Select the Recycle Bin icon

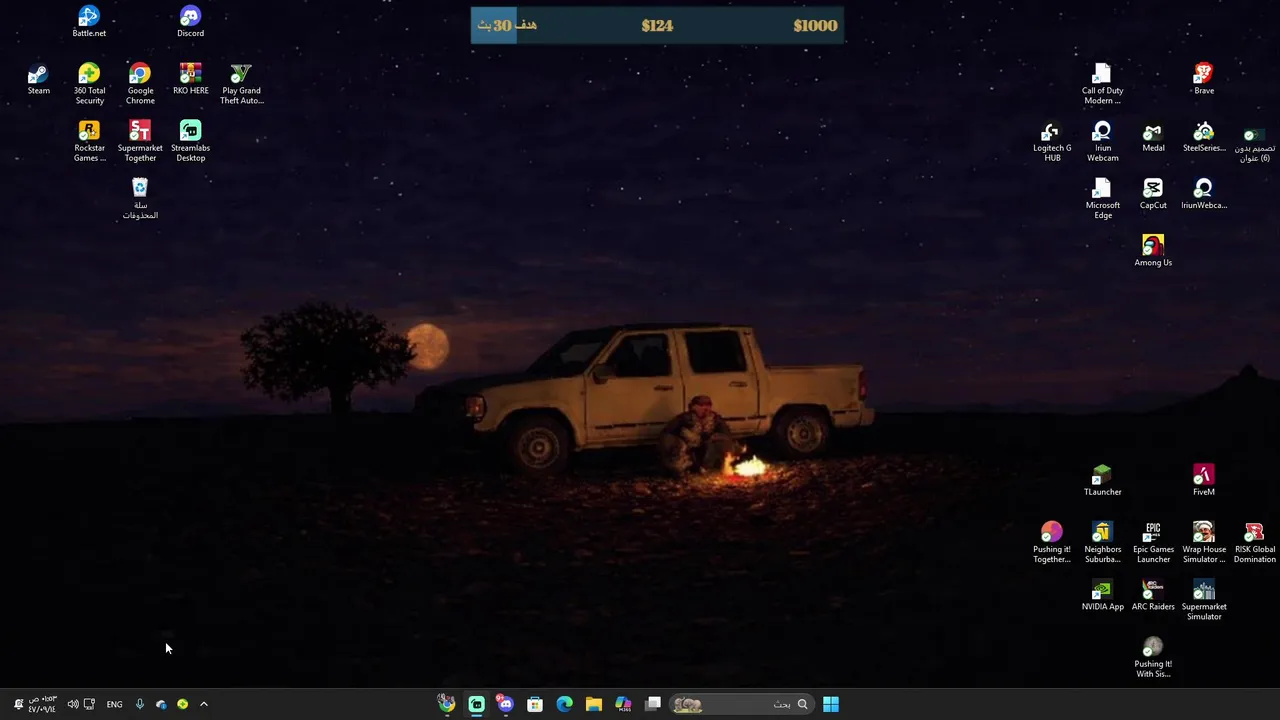click(x=140, y=198)
